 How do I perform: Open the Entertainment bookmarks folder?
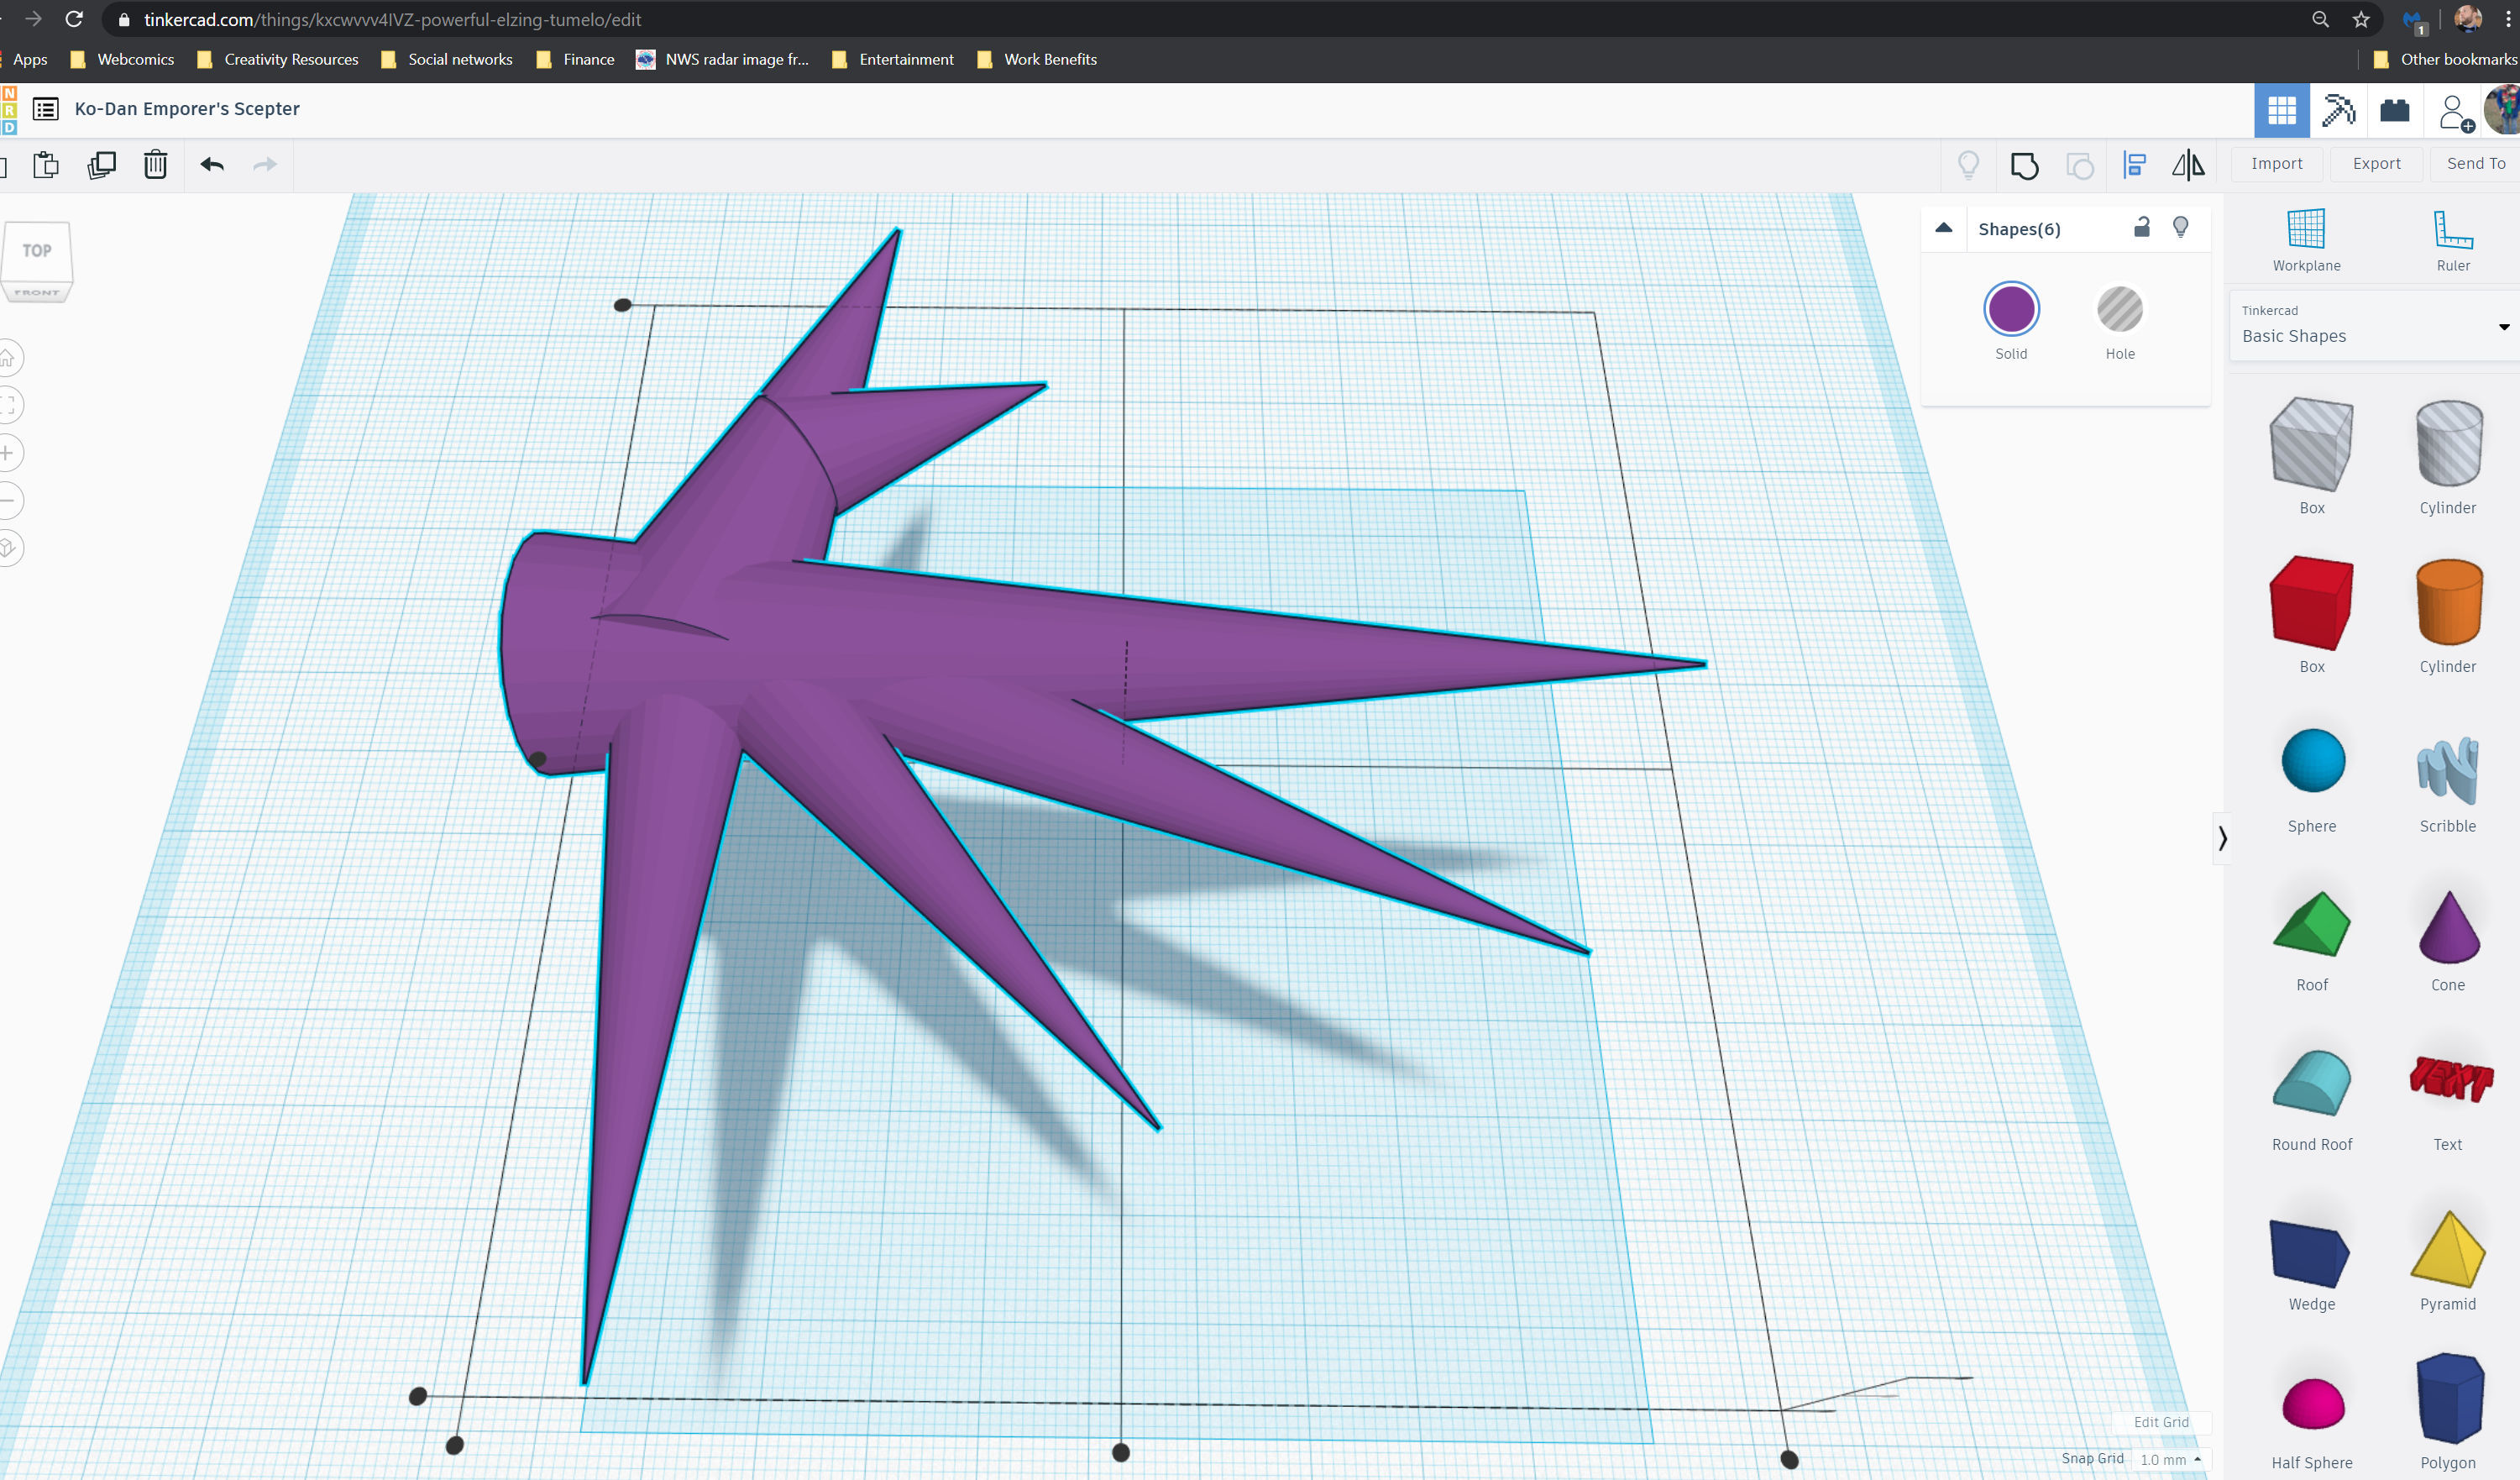[x=893, y=59]
